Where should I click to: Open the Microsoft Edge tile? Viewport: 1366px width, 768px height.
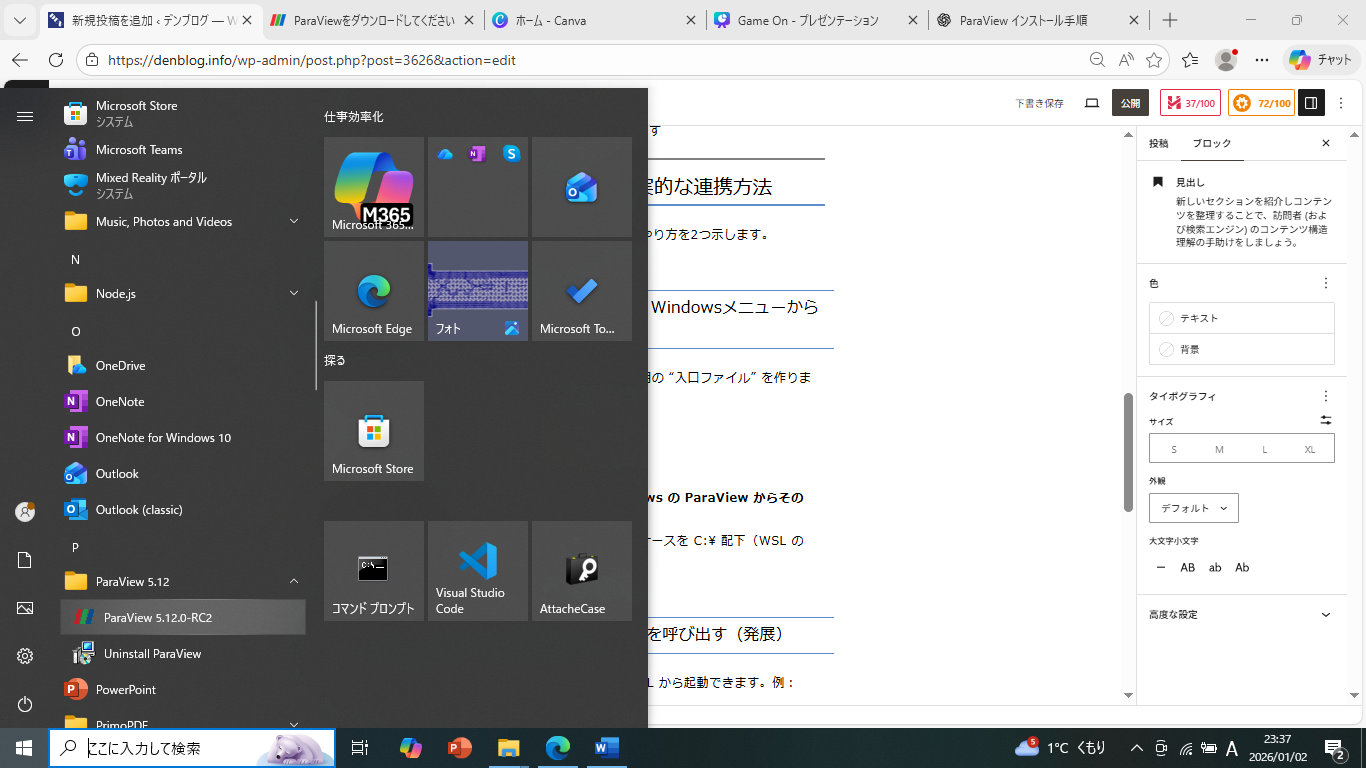pyautogui.click(x=374, y=291)
